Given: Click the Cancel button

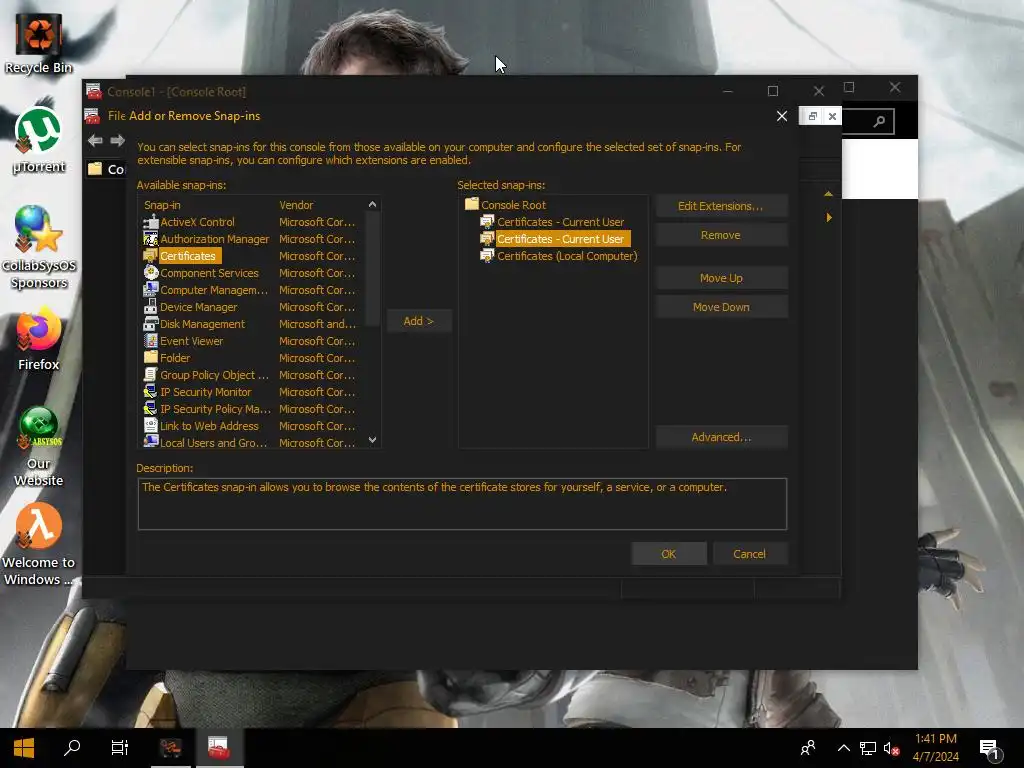Looking at the screenshot, I should coord(750,554).
